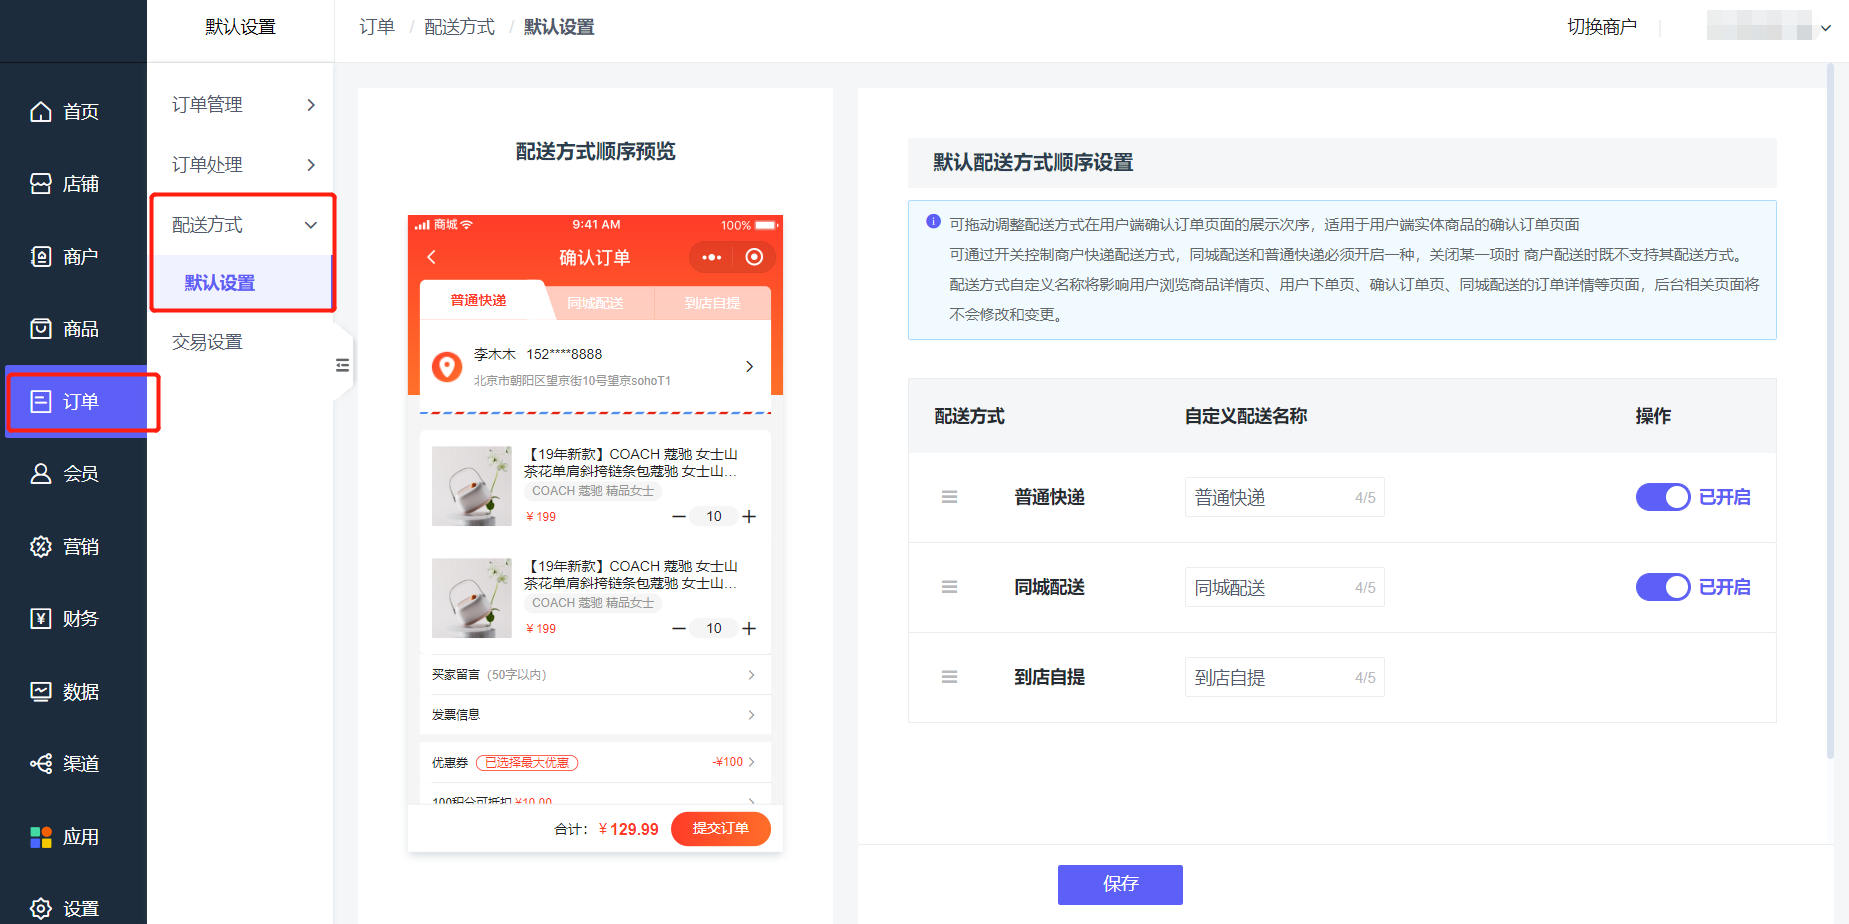1849x924 pixels.
Task: Toggle off the 普通快递 delivery switch
Action: click(1662, 497)
